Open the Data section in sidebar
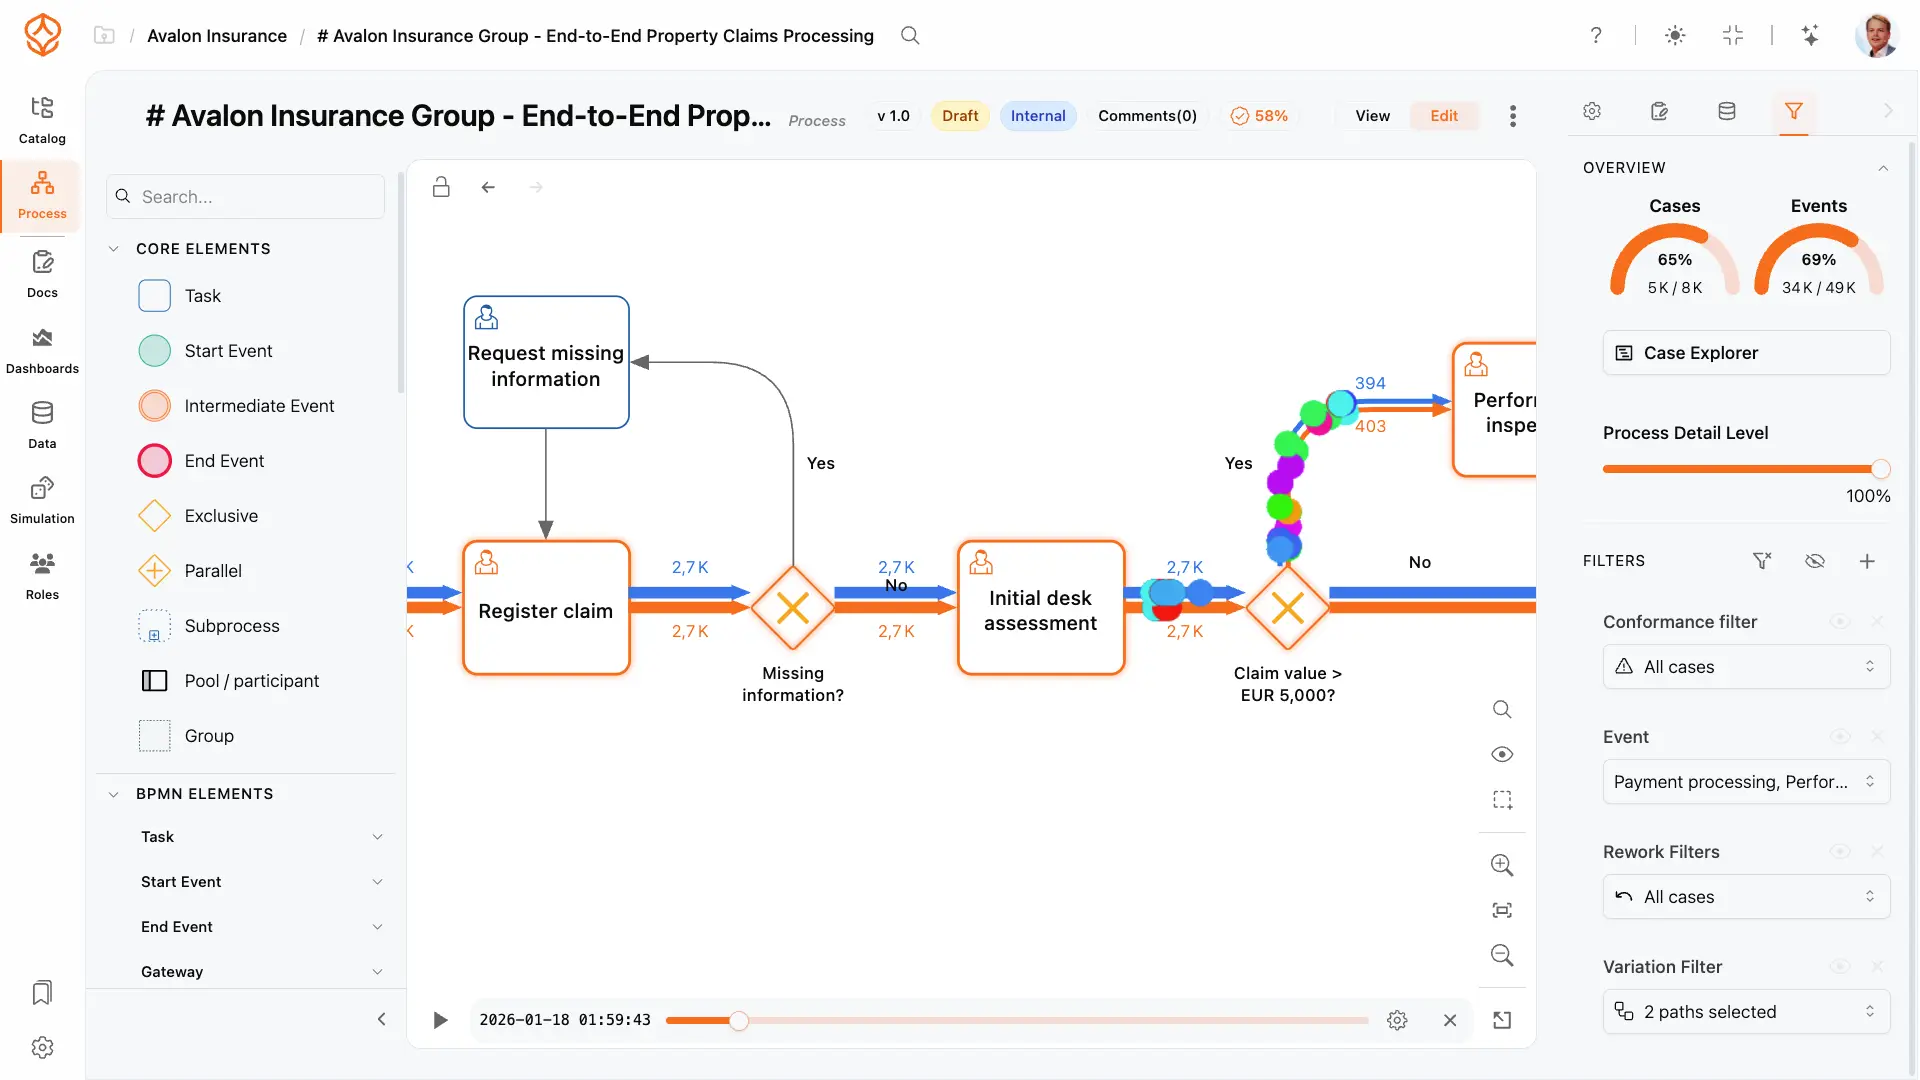1920x1080 pixels. pos(42,426)
